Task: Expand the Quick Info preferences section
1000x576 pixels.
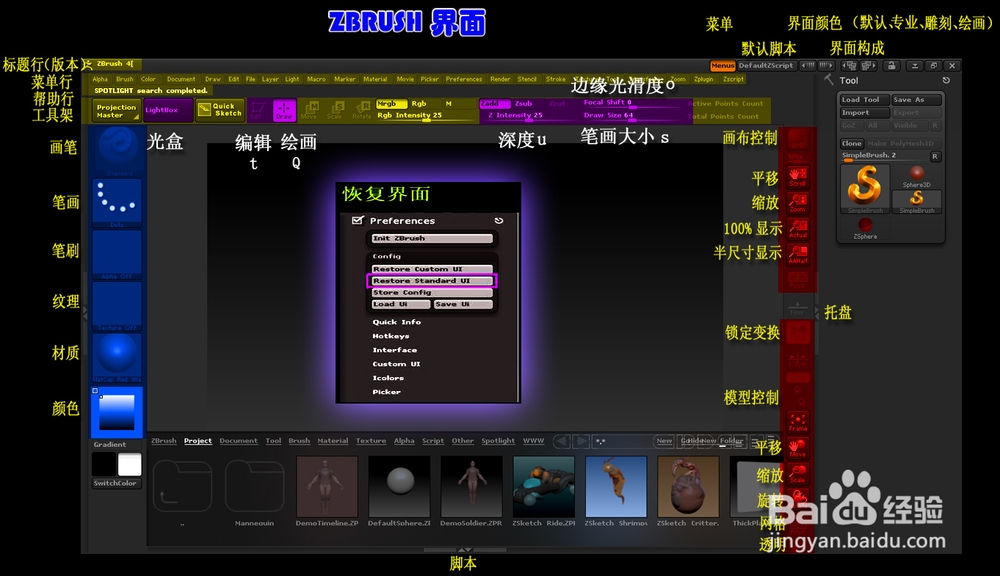Action: pyautogui.click(x=397, y=322)
